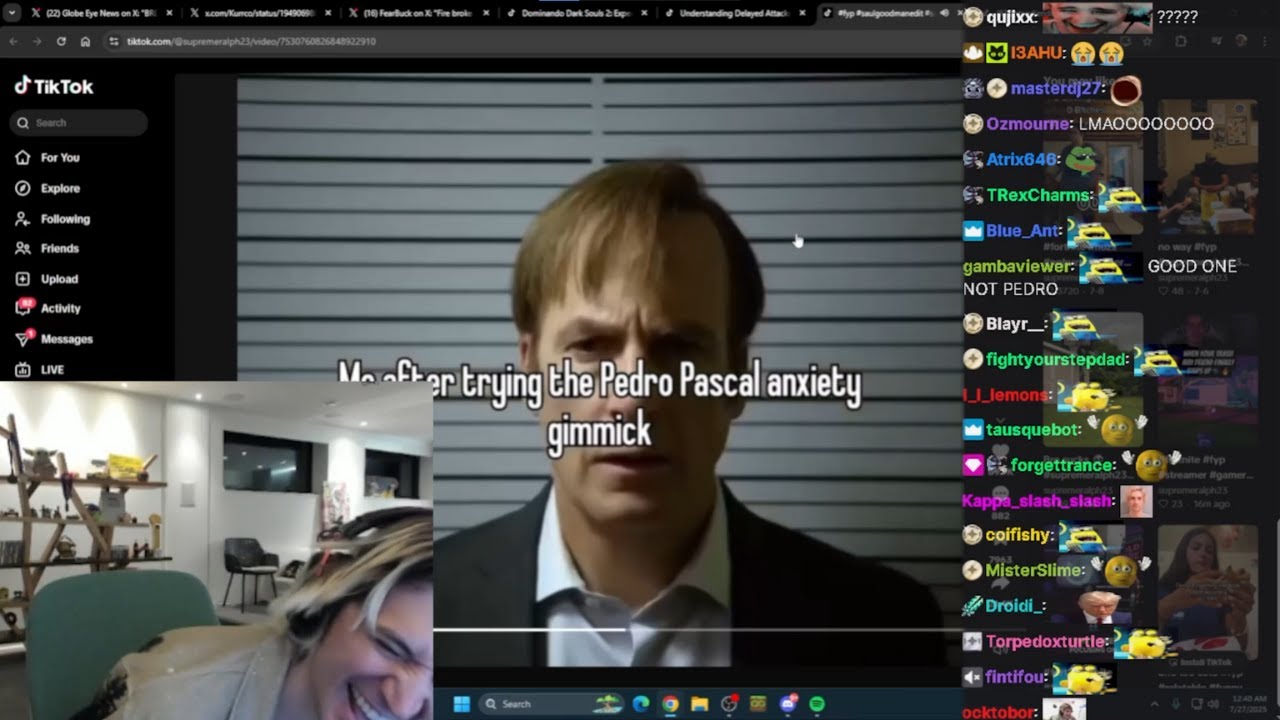Click the 'LMAOOOOOOOO' chat message

(x=1146, y=124)
